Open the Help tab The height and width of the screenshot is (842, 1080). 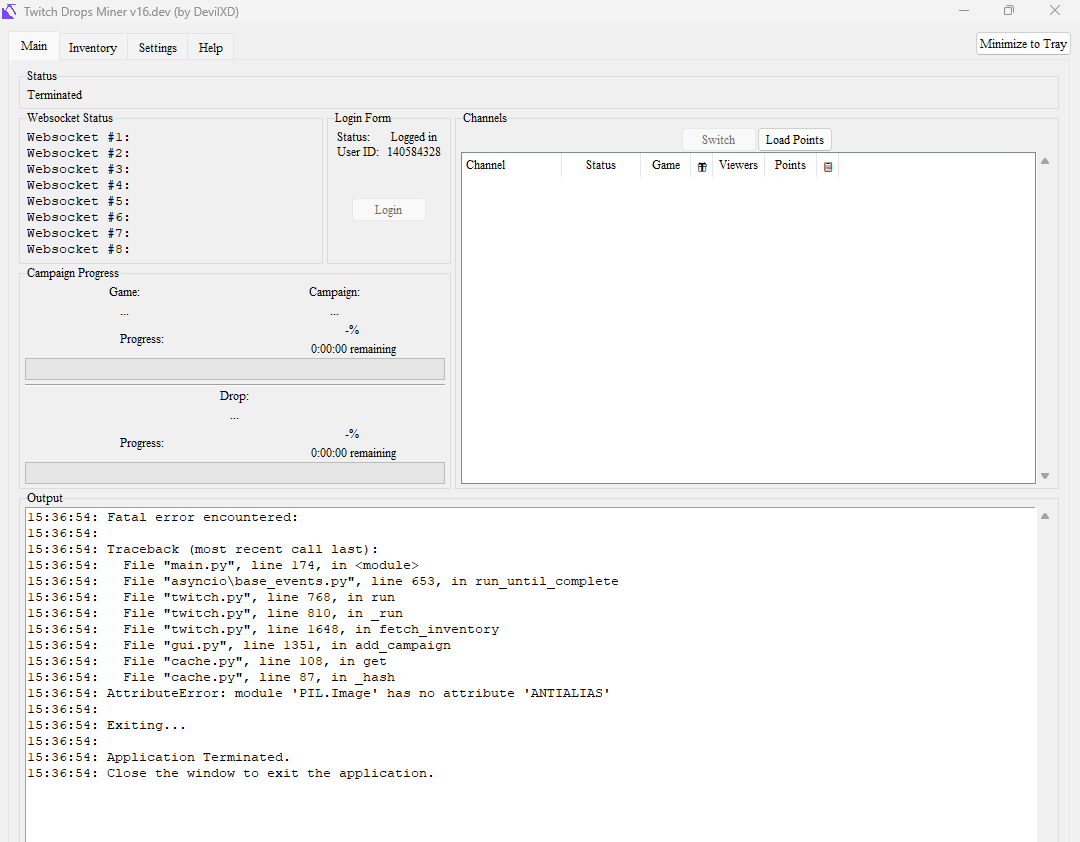[210, 46]
